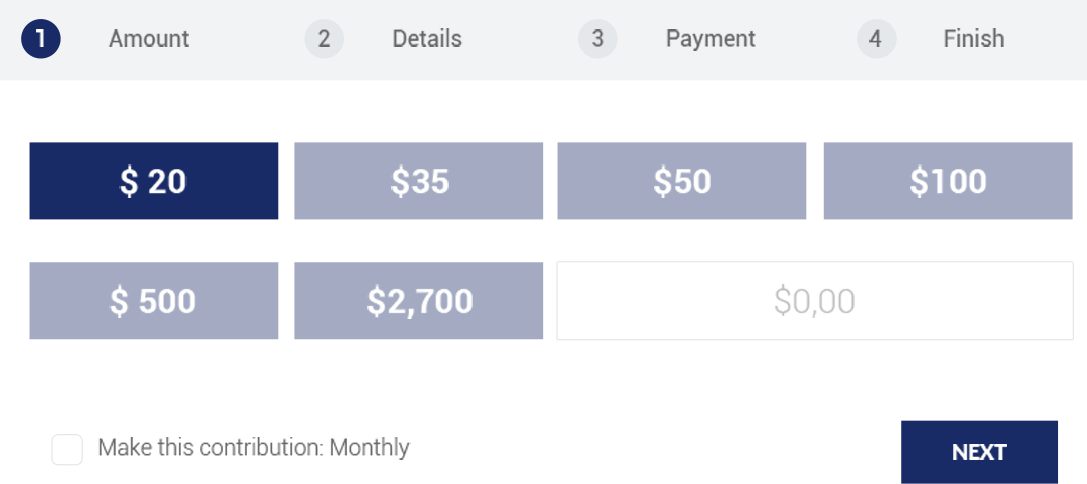Click the $0,00 placeholder text
The height and width of the screenshot is (484, 1087).
pyautogui.click(x=814, y=301)
